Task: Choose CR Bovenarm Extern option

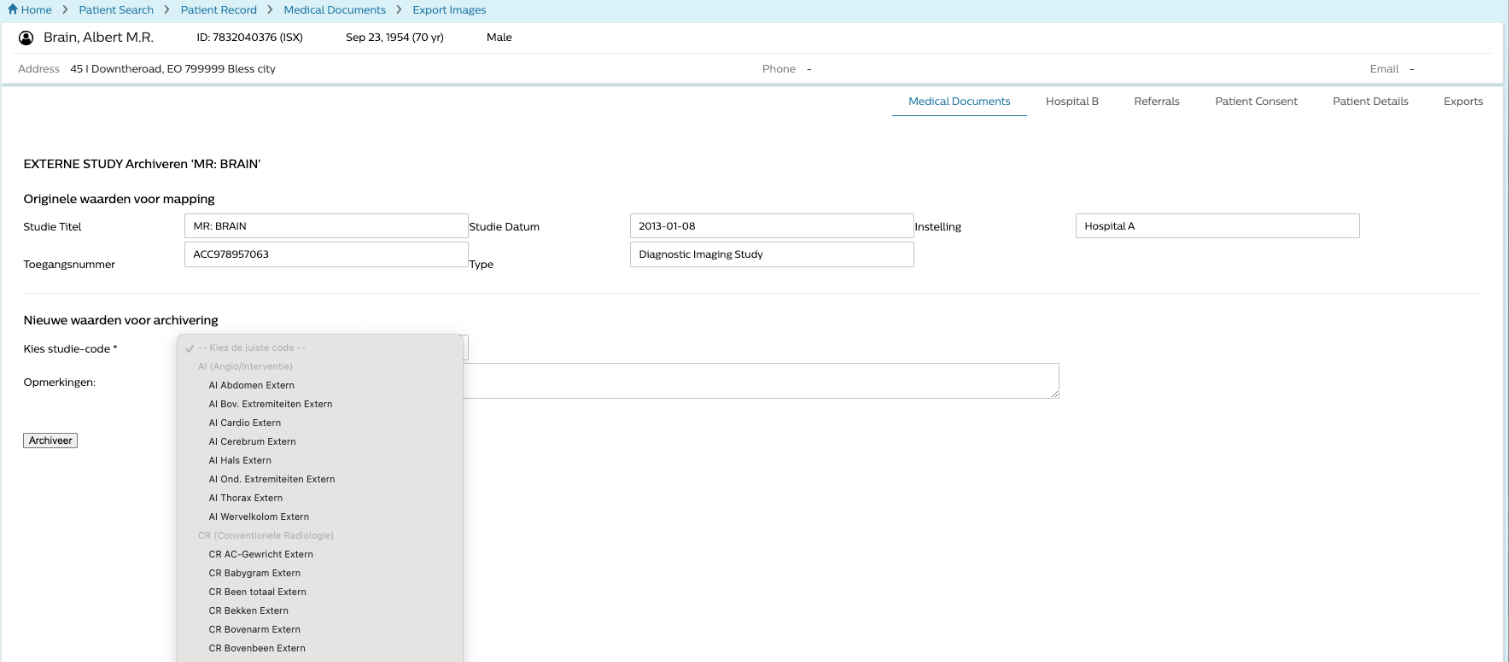Action: pyautogui.click(x=320, y=629)
